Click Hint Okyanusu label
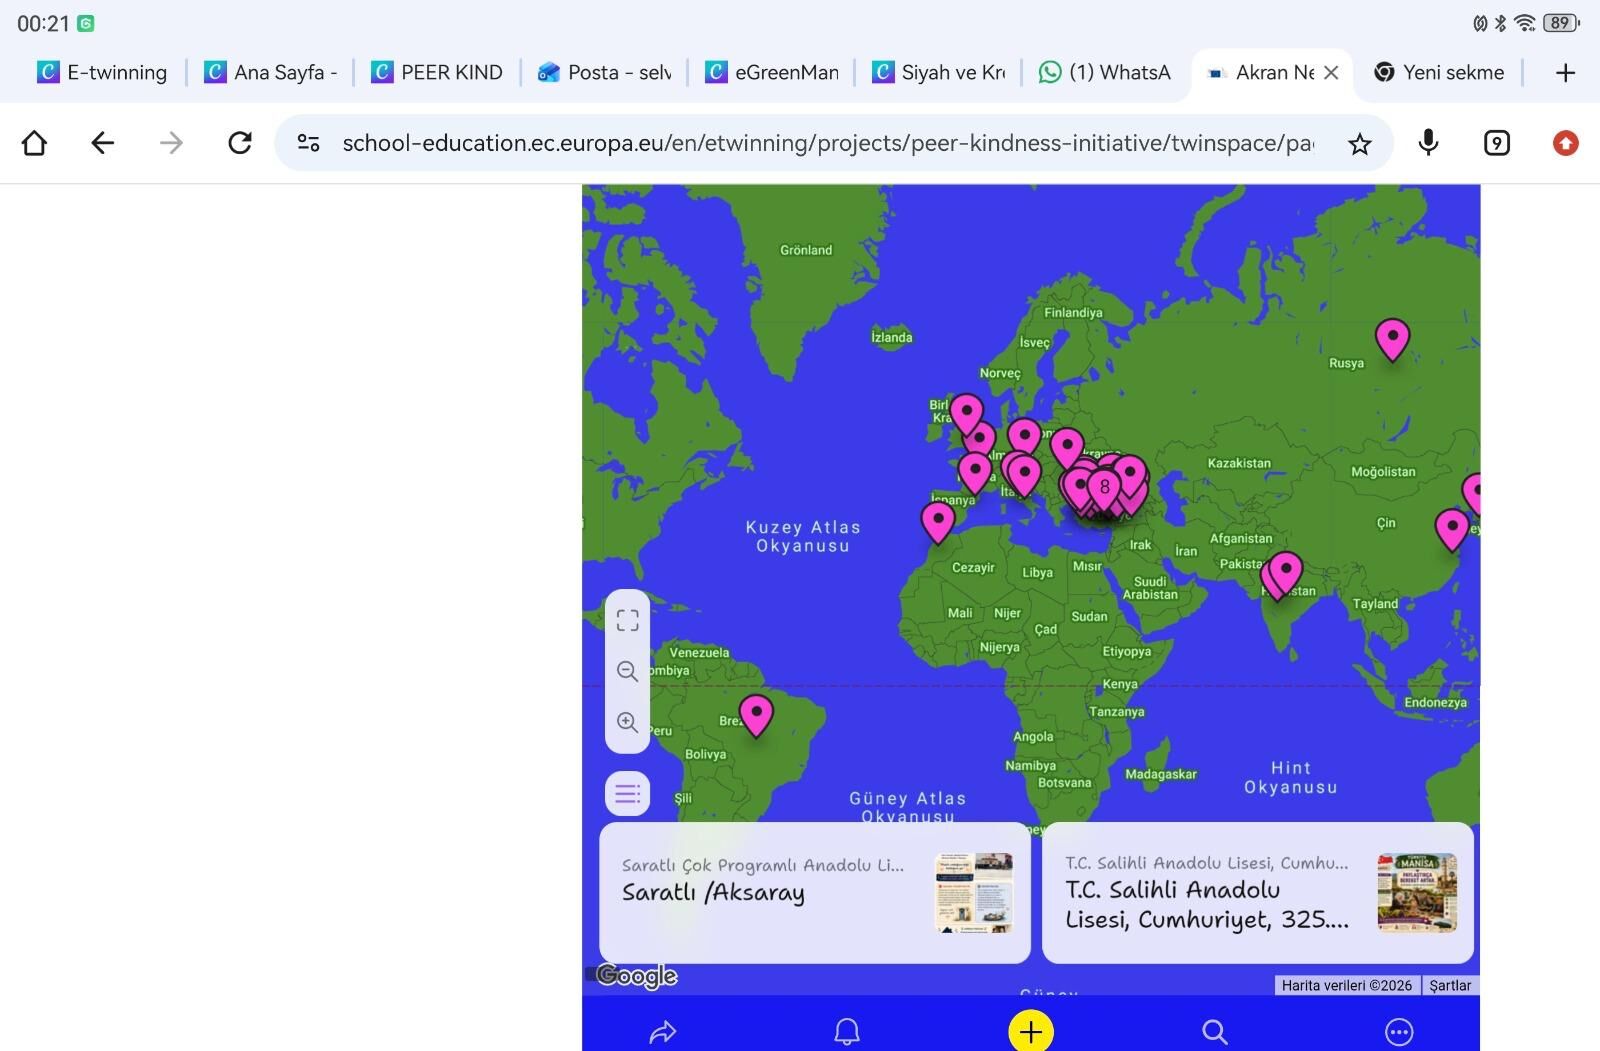Image resolution: width=1600 pixels, height=1051 pixels. coord(1291,777)
